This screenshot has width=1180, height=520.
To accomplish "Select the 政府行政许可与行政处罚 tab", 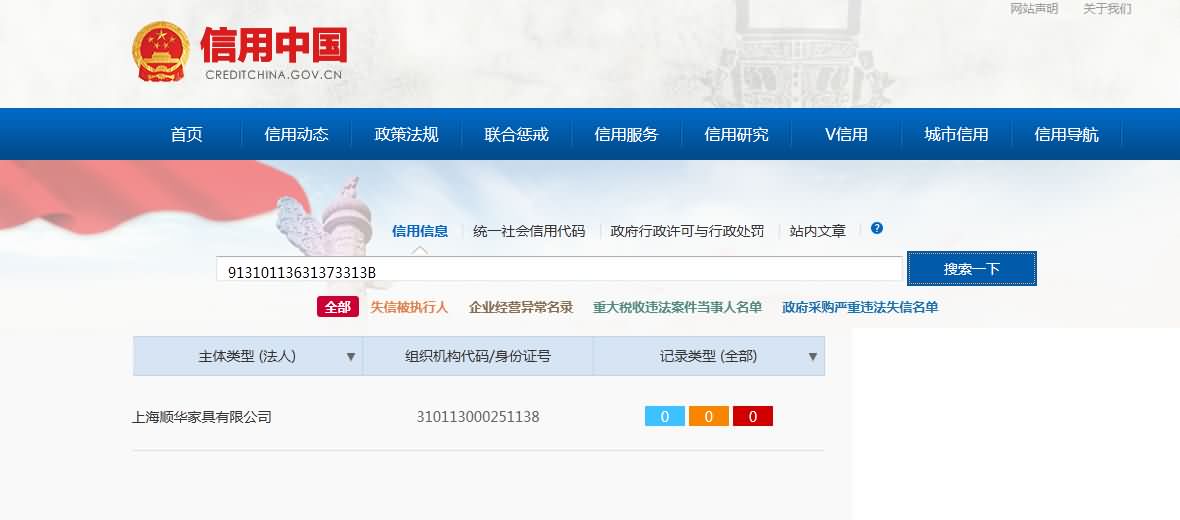I will click(x=687, y=231).
